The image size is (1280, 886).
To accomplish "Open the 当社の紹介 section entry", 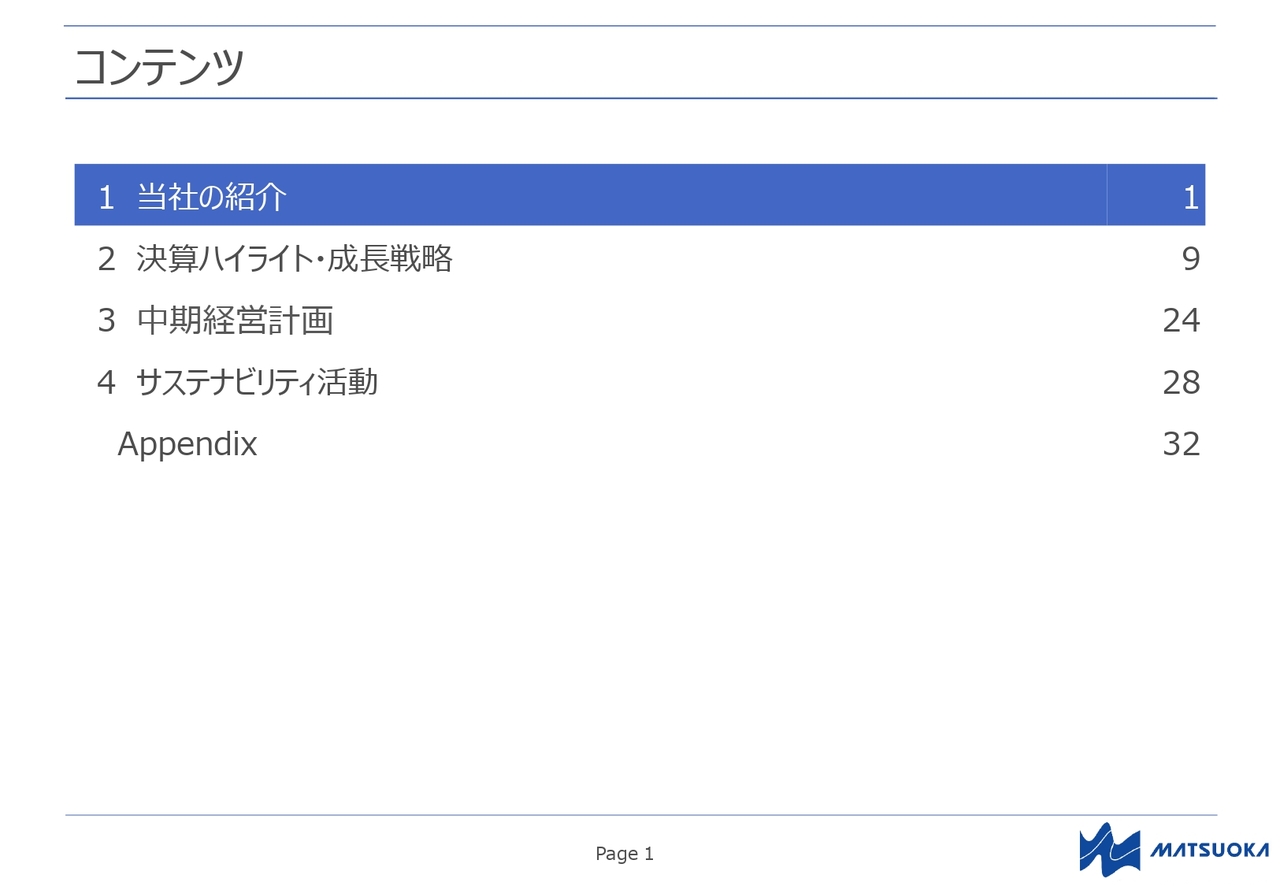I will pos(212,197).
